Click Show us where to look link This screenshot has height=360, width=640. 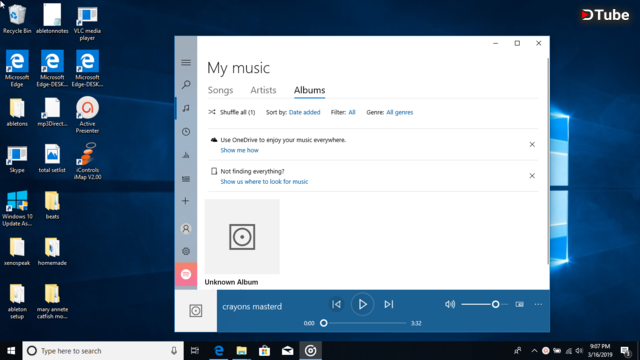264,182
